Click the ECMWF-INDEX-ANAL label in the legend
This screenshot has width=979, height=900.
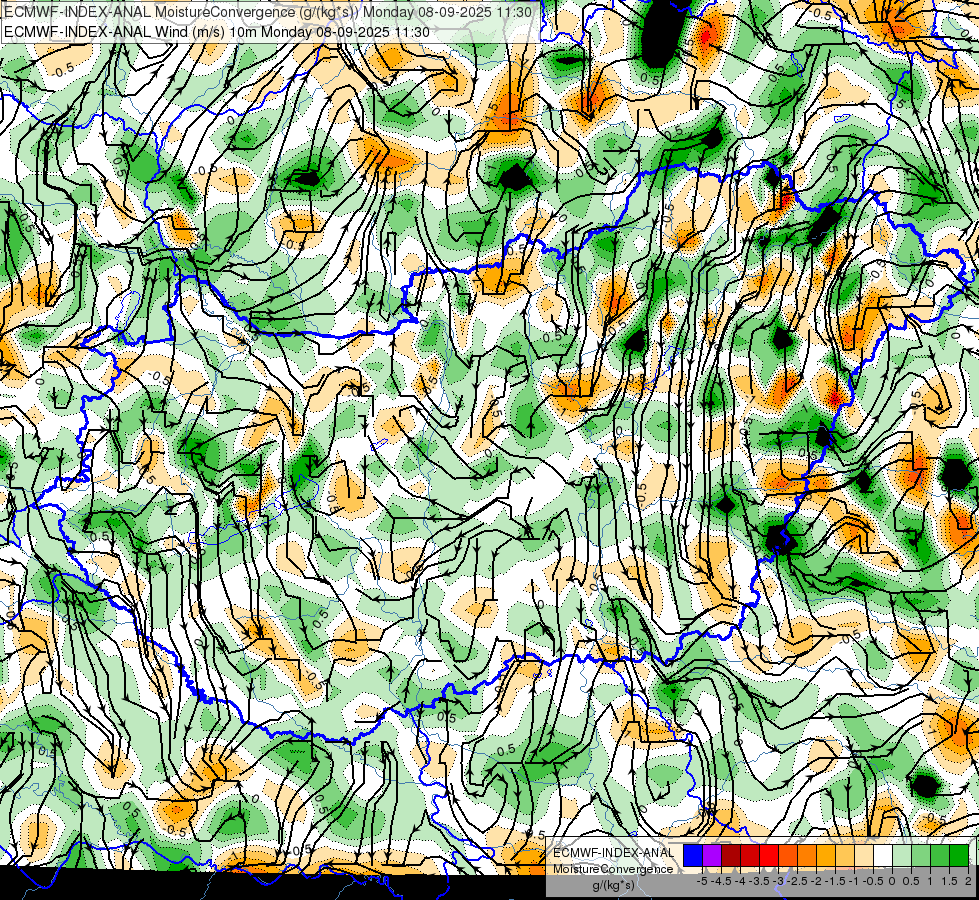coord(613,853)
